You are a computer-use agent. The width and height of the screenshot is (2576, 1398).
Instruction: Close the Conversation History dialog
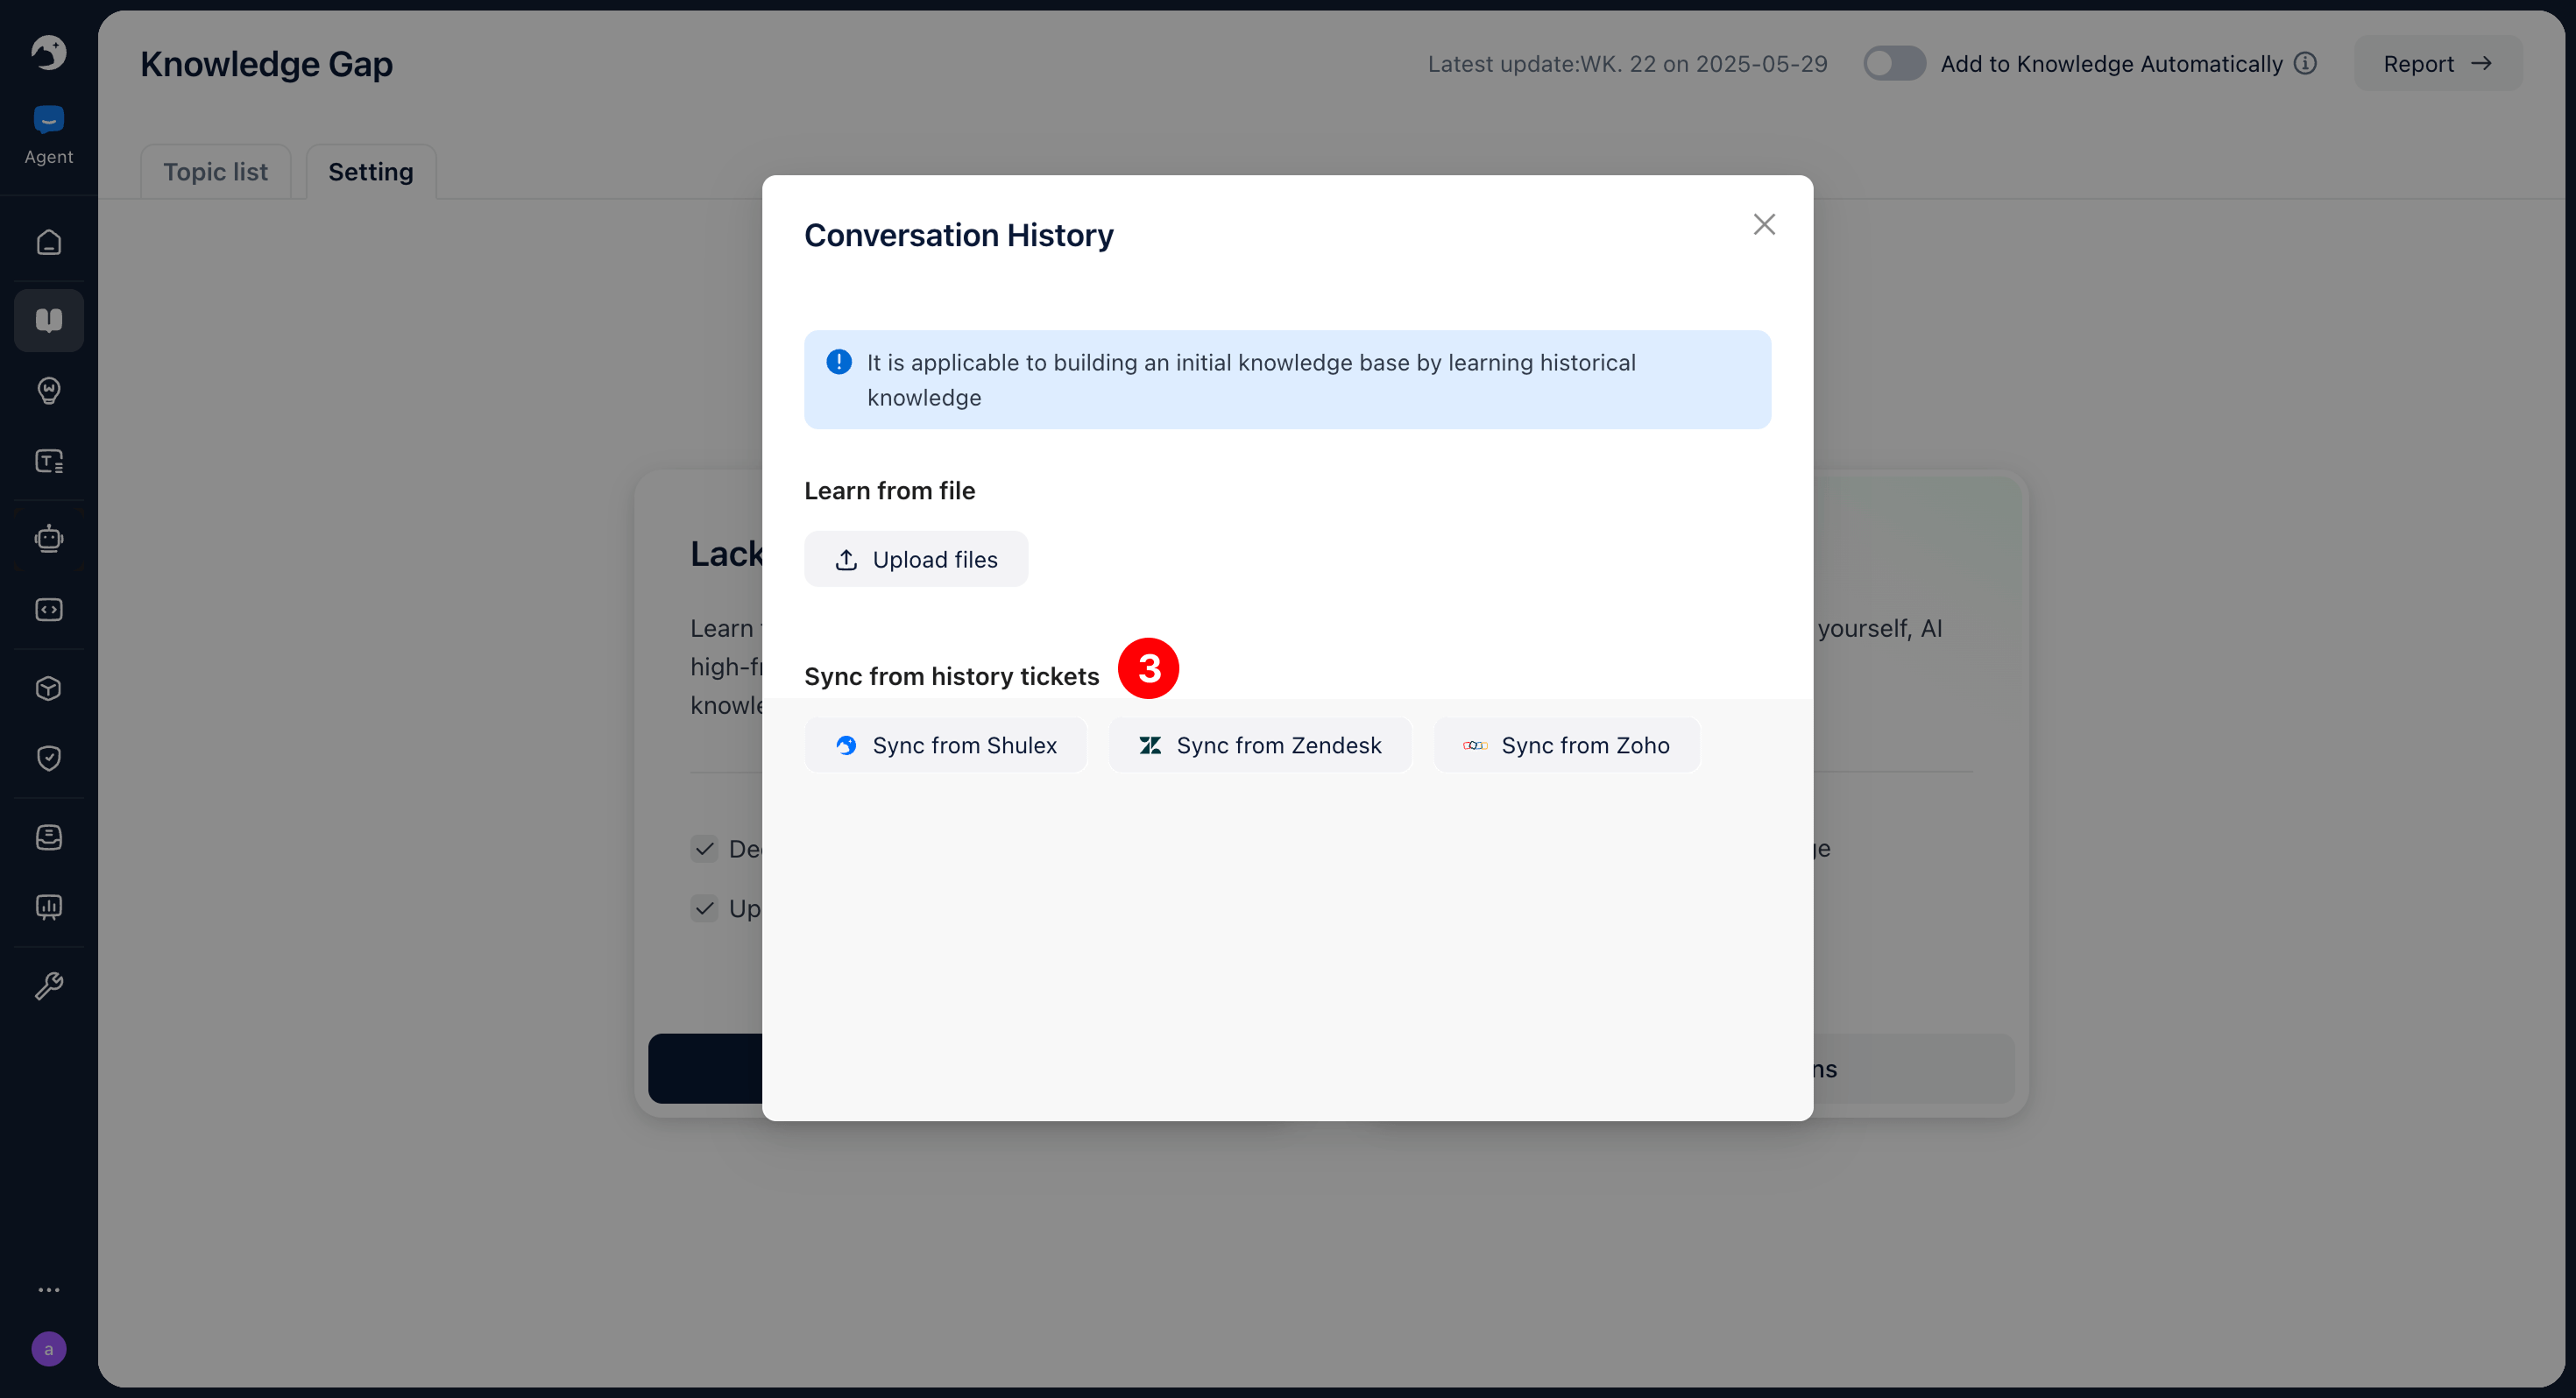(1763, 224)
